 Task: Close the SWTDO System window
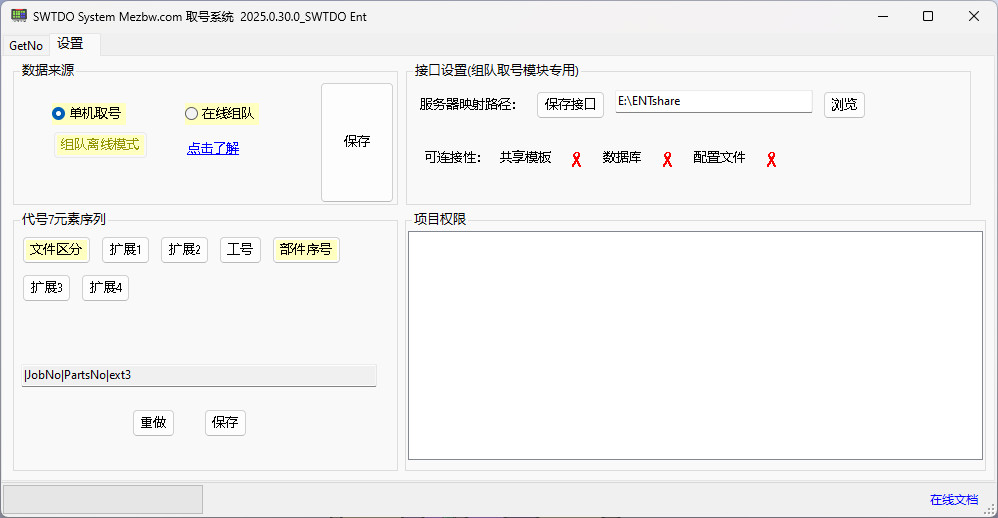pyautogui.click(x=974, y=16)
